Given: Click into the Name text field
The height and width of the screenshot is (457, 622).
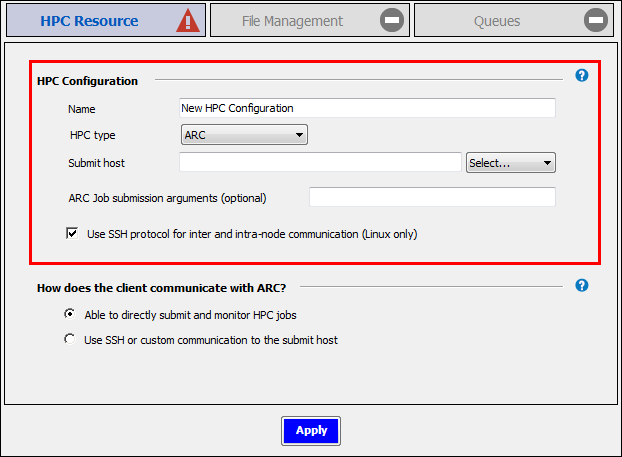Looking at the screenshot, I should point(366,108).
